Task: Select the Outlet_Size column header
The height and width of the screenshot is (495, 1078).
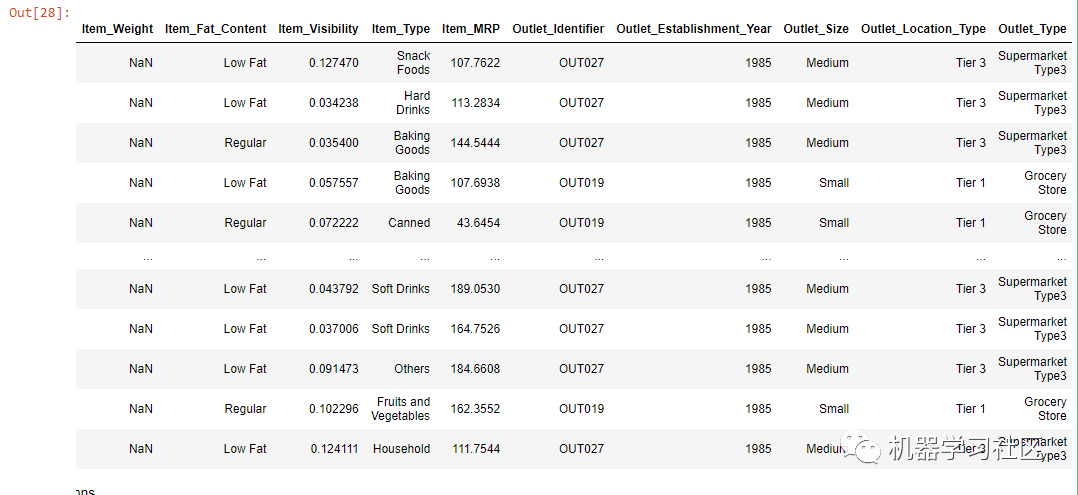Action: coord(816,29)
